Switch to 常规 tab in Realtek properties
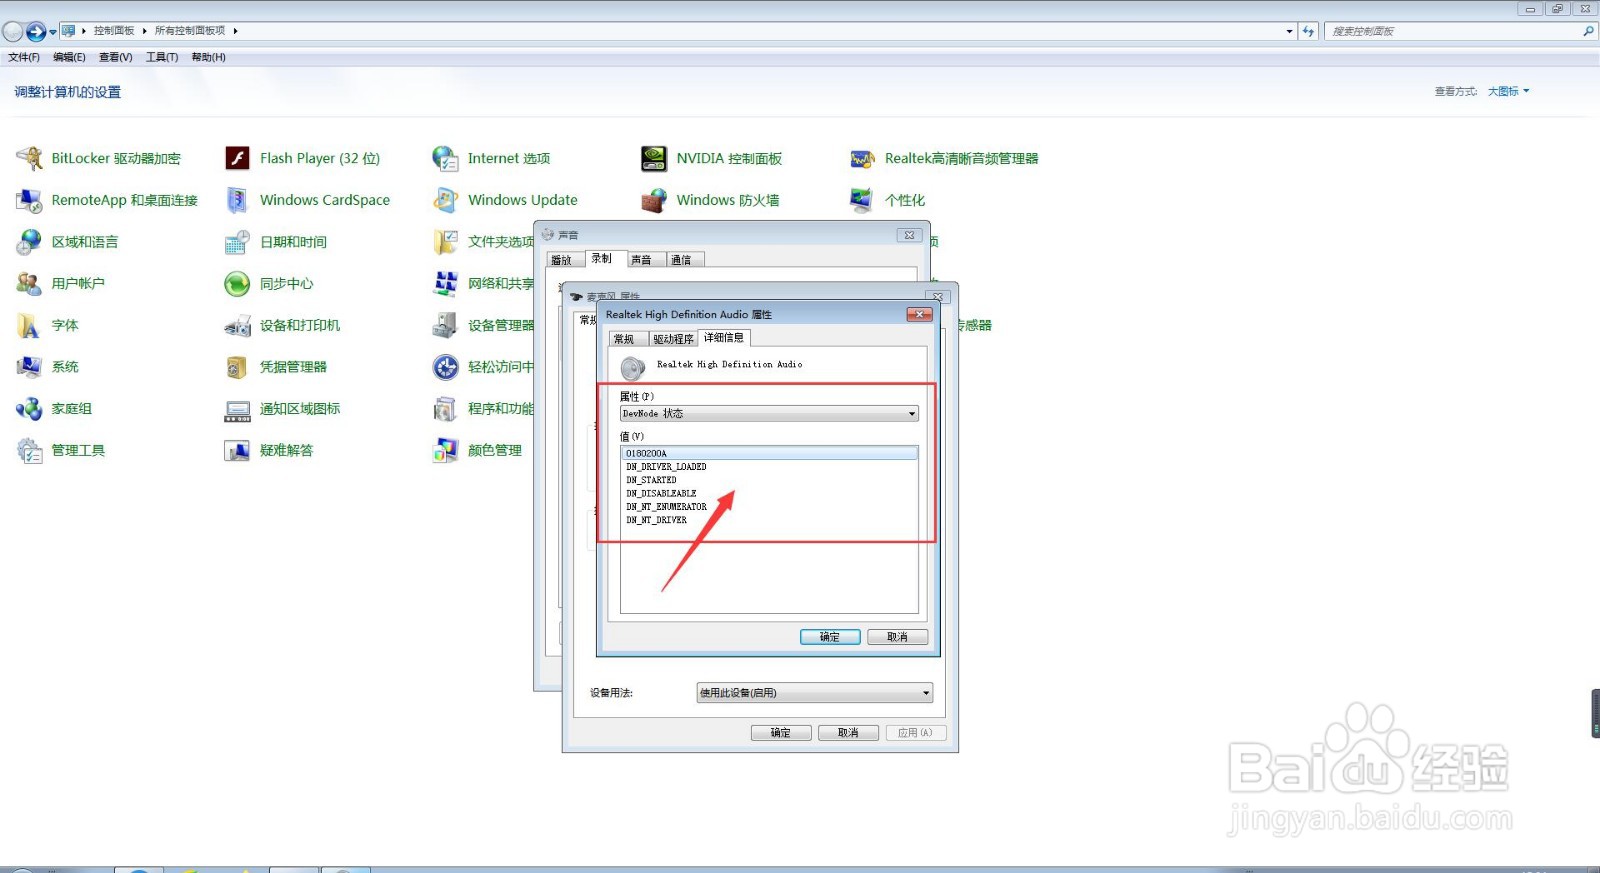The image size is (1600, 873). pyautogui.click(x=628, y=339)
